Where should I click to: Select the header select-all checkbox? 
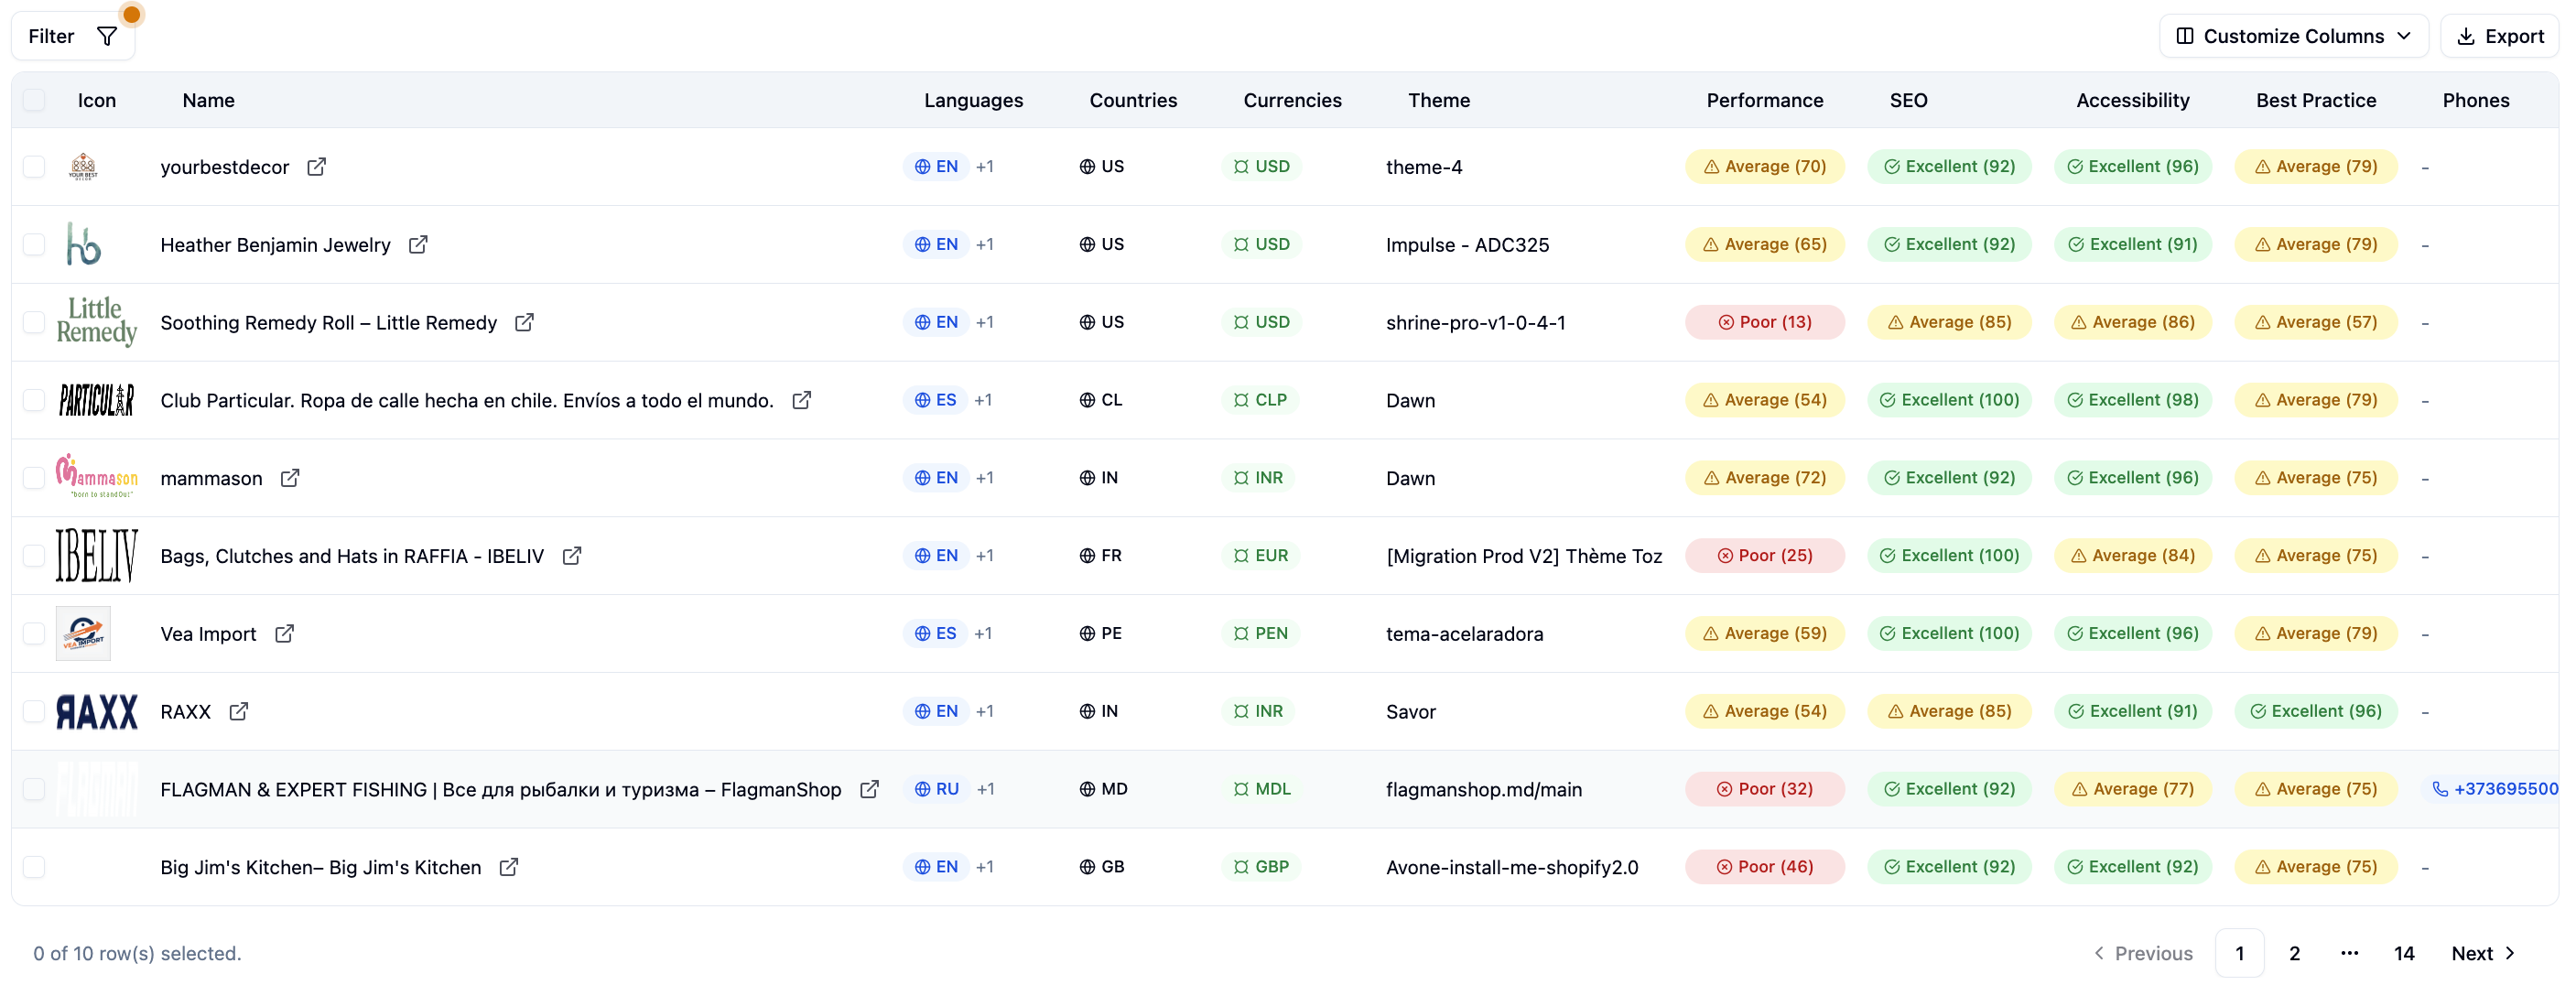(x=34, y=100)
